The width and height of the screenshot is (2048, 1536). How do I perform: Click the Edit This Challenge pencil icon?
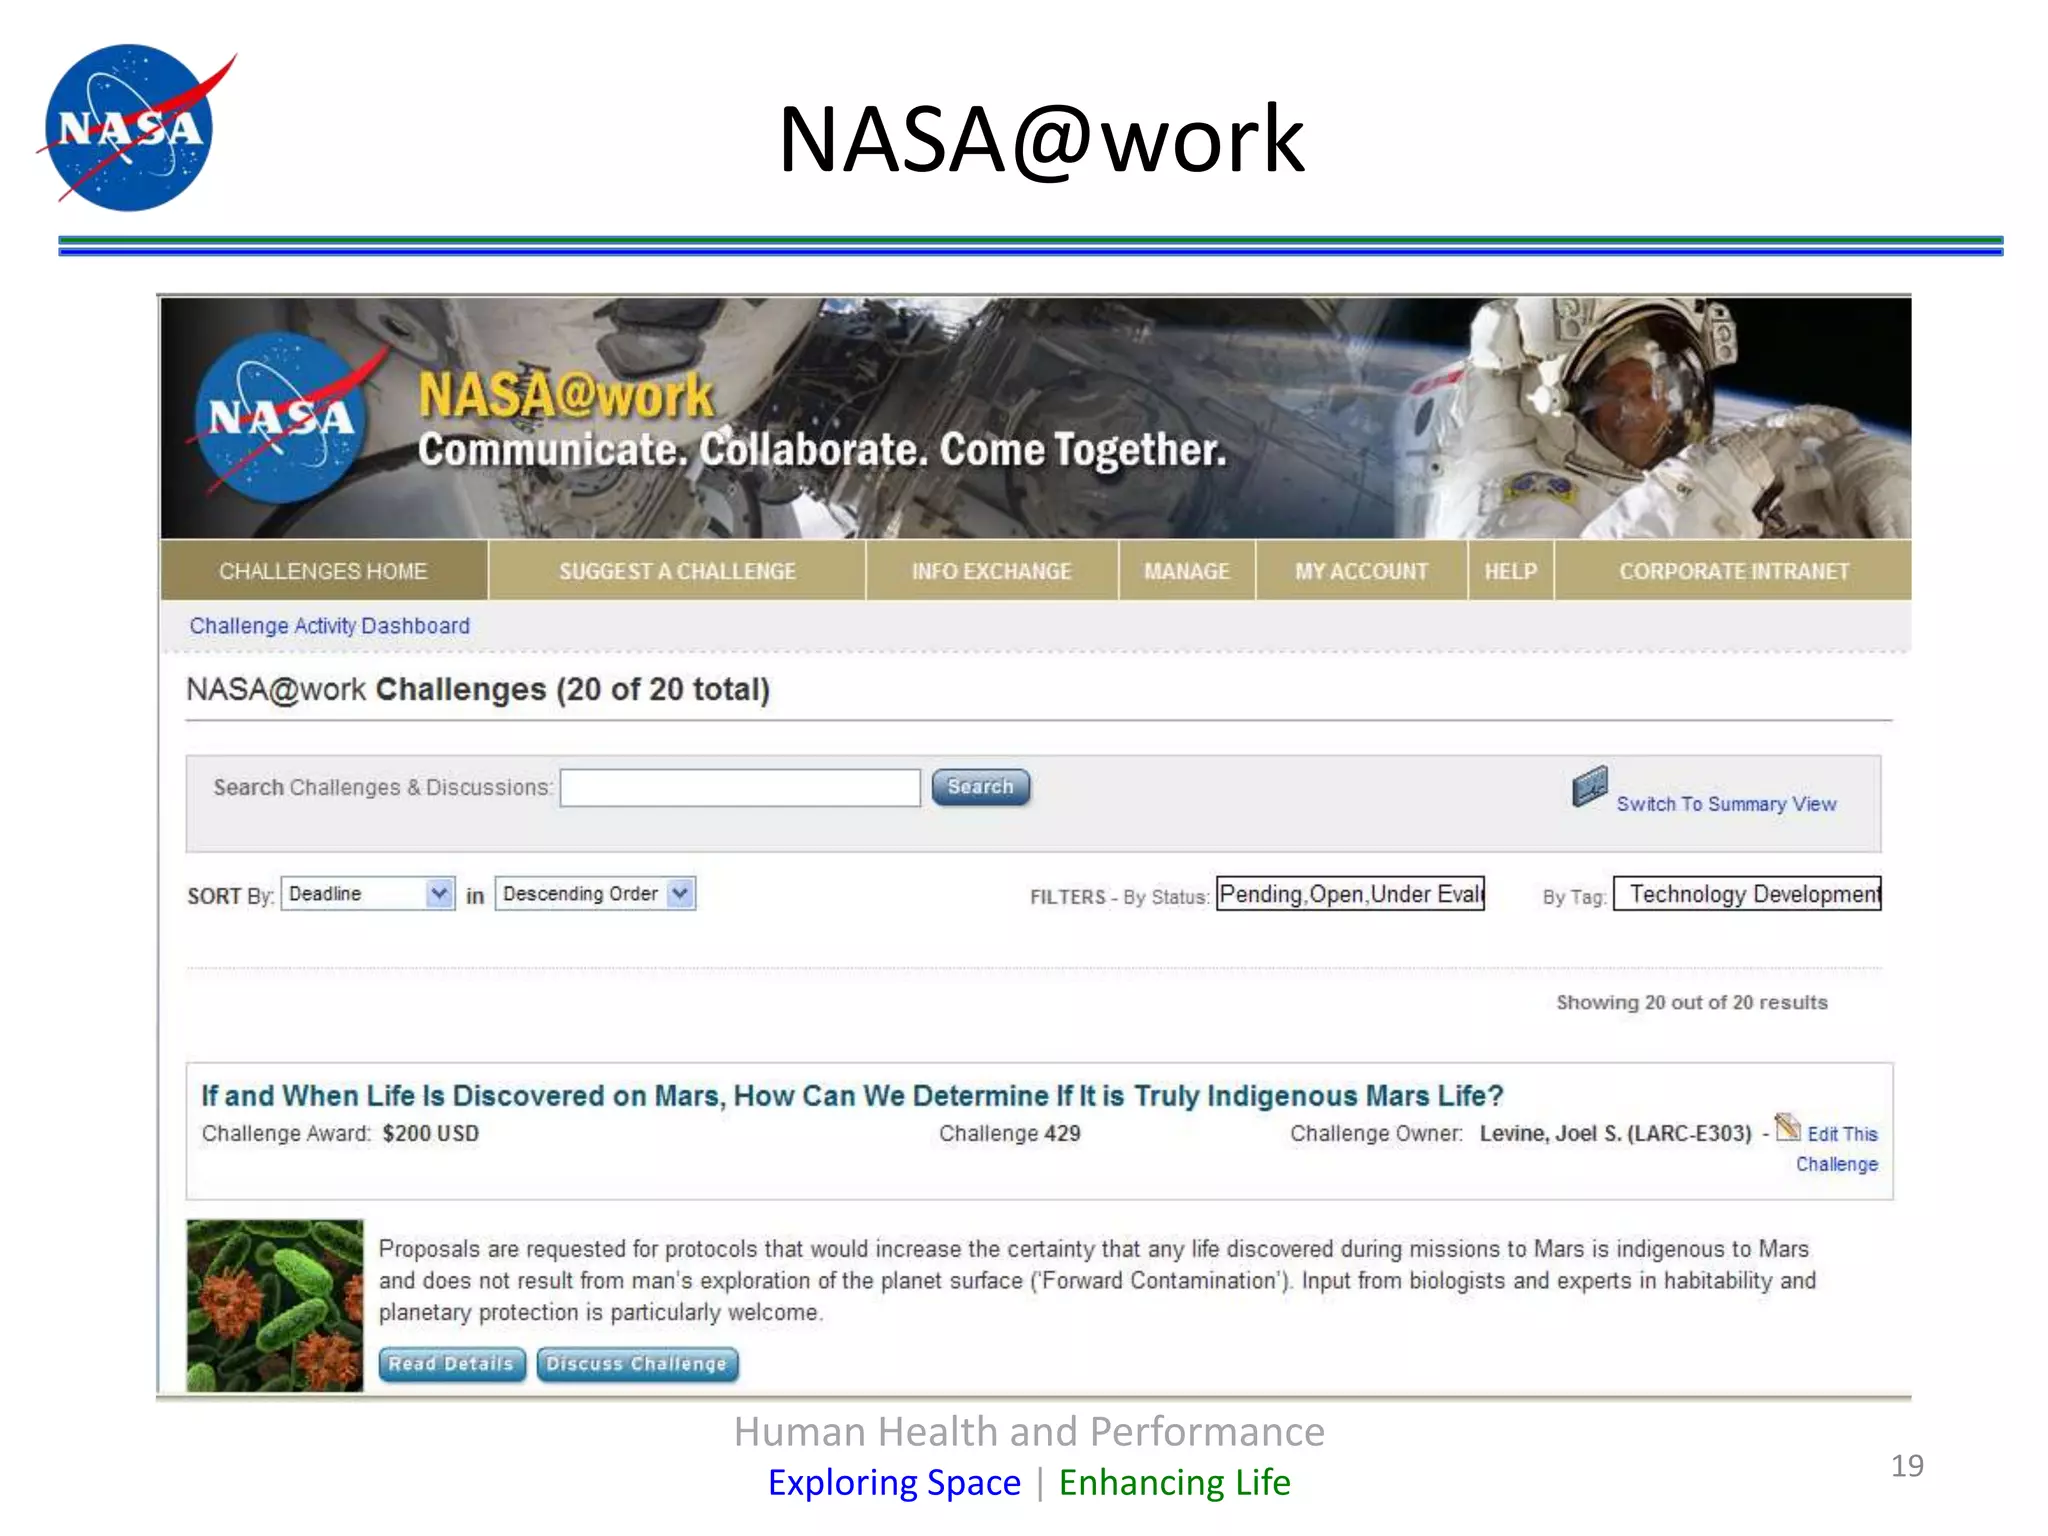(x=1788, y=1127)
